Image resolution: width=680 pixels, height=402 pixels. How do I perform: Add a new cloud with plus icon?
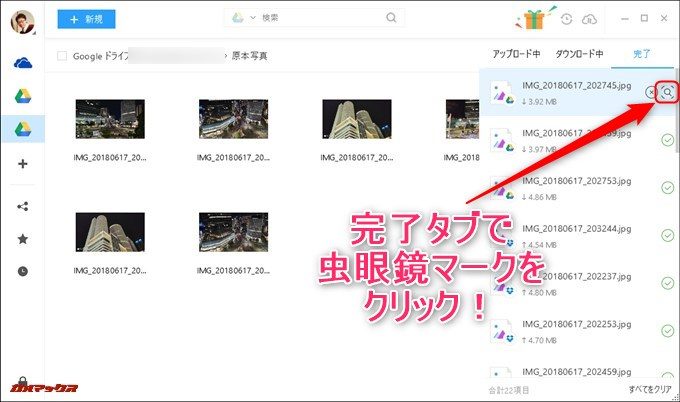23,164
